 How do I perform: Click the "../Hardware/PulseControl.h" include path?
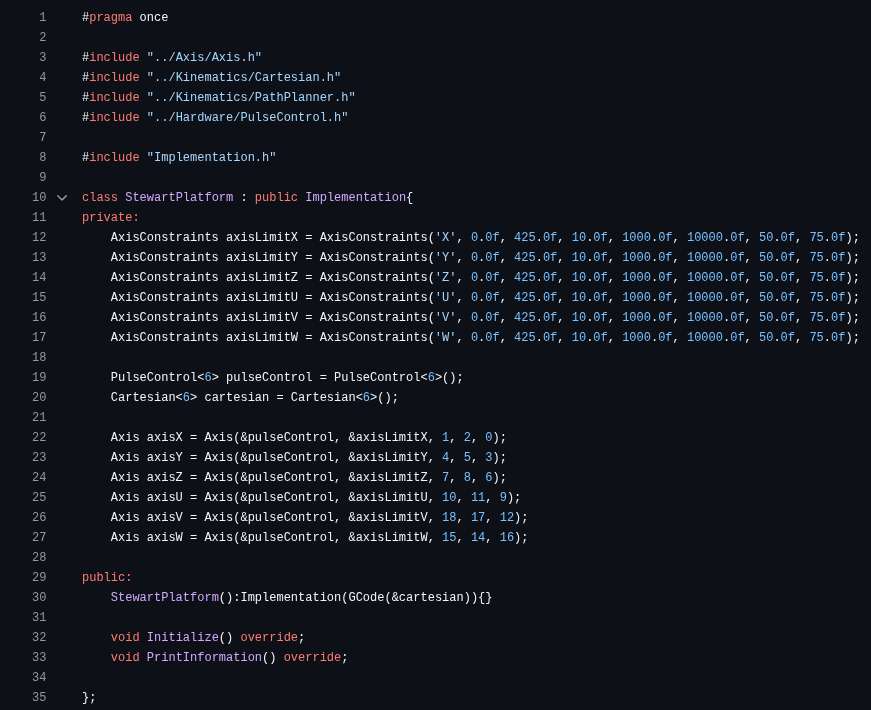247,117
